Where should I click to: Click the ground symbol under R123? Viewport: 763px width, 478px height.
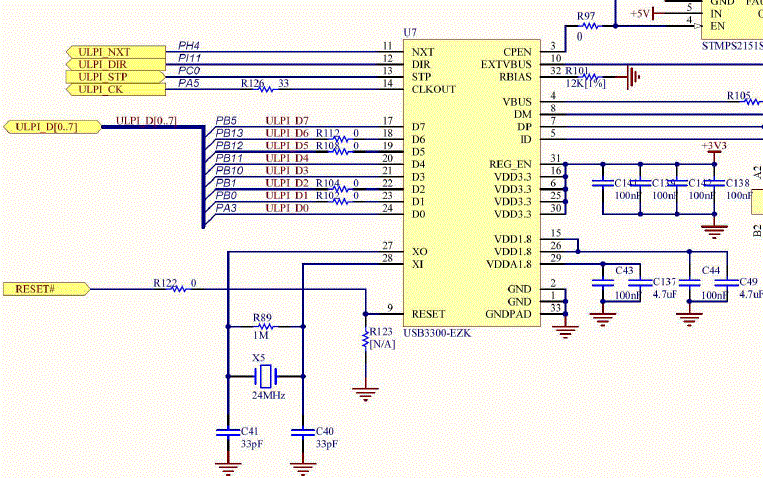365,394
